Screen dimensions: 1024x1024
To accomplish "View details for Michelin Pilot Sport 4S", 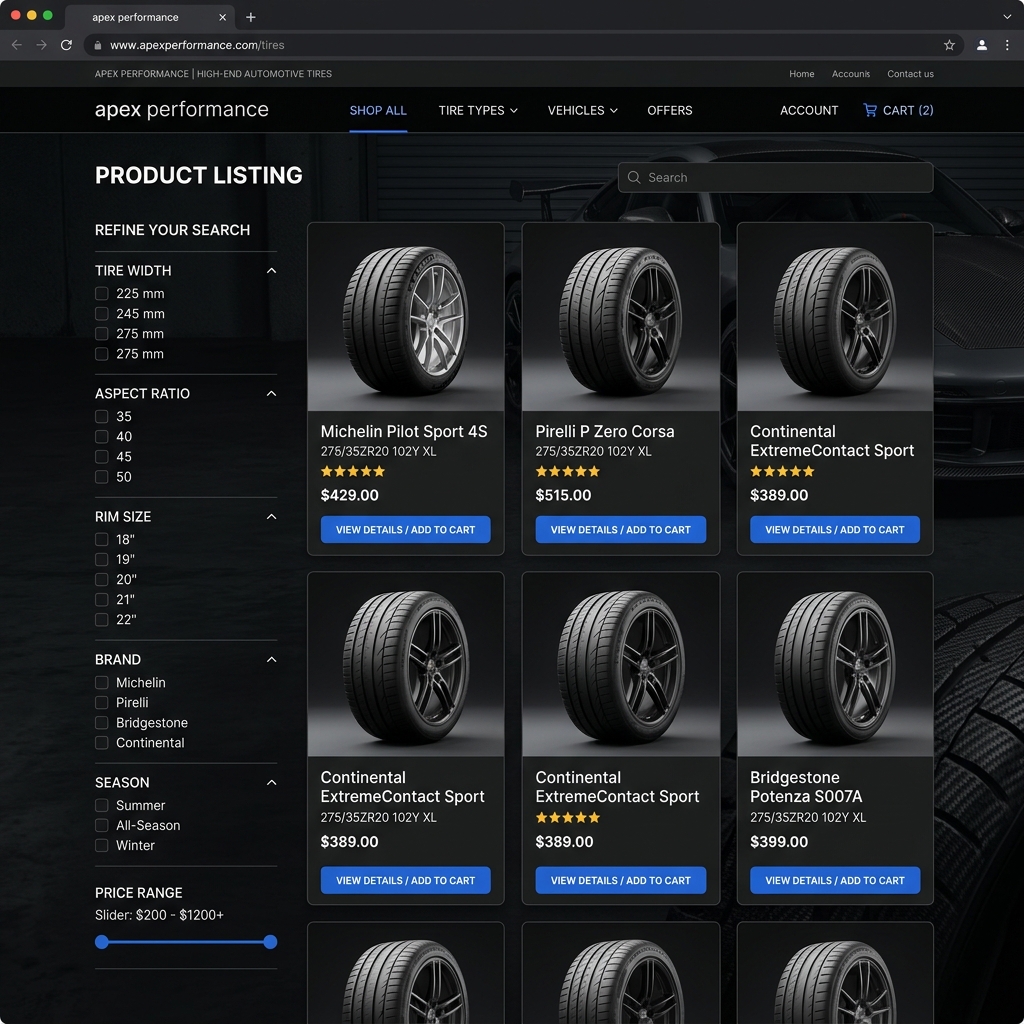I will pos(406,530).
